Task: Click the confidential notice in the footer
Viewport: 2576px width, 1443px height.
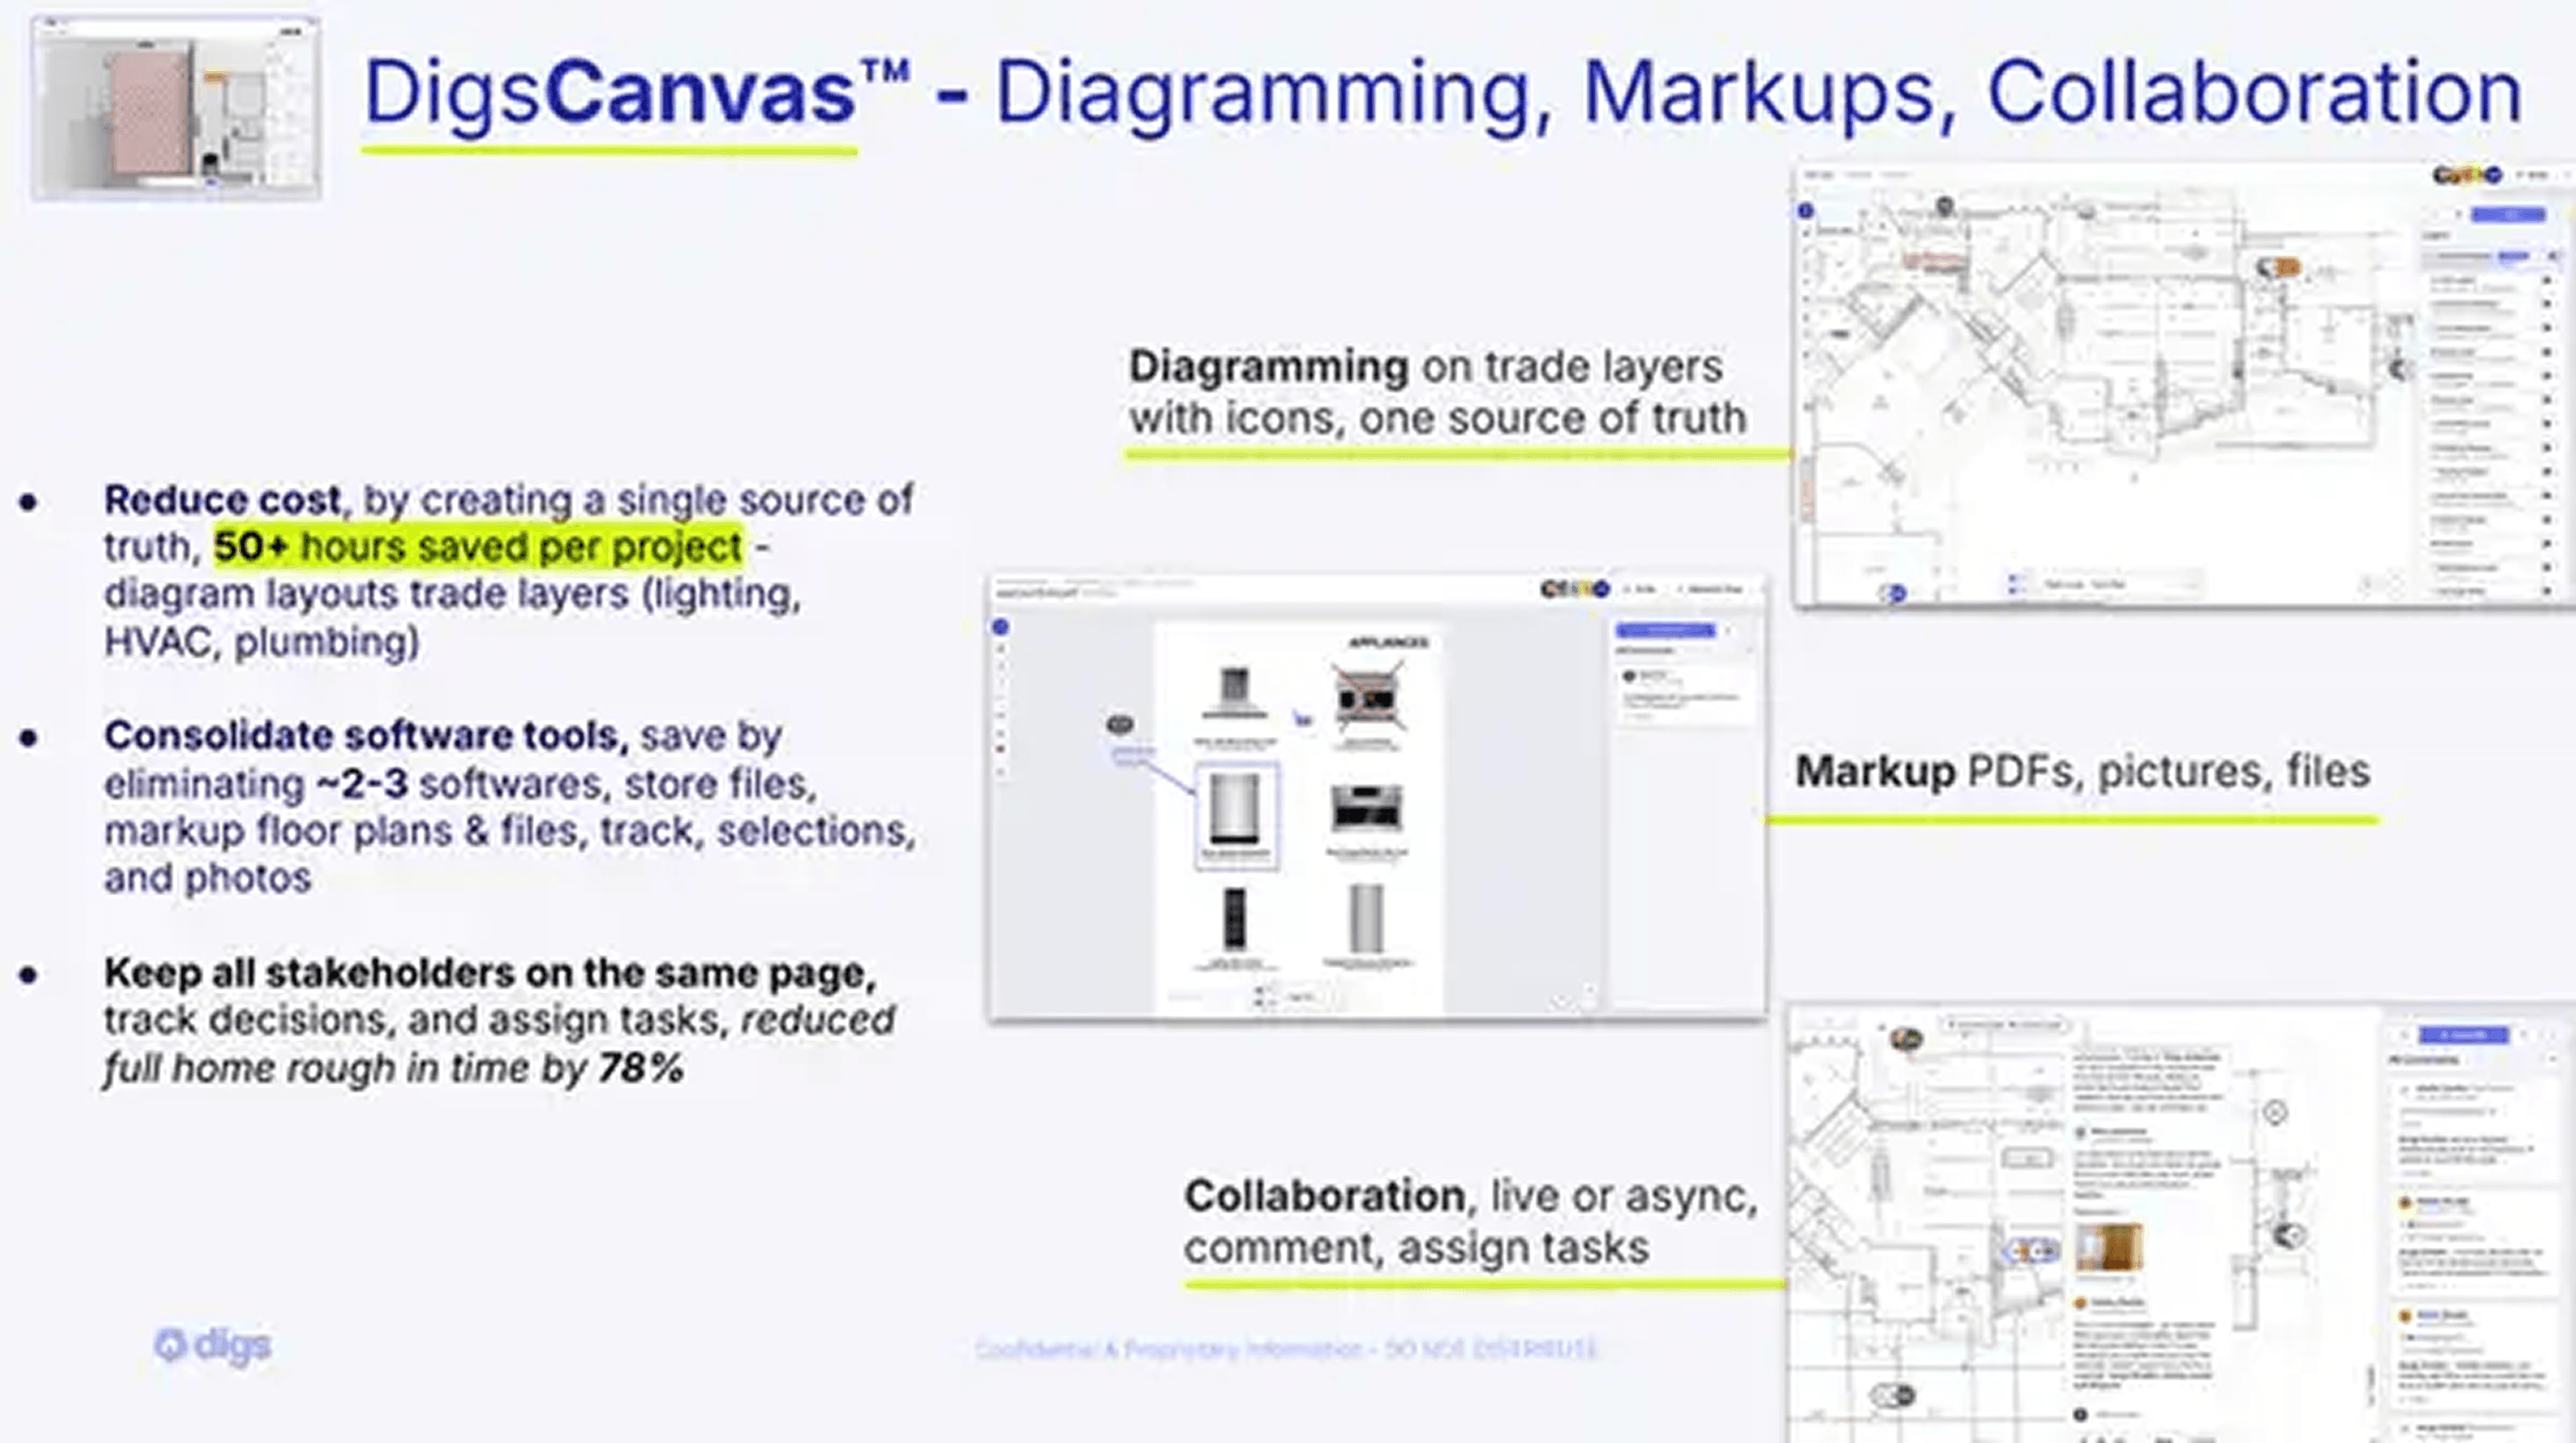Action: click(x=1286, y=1349)
